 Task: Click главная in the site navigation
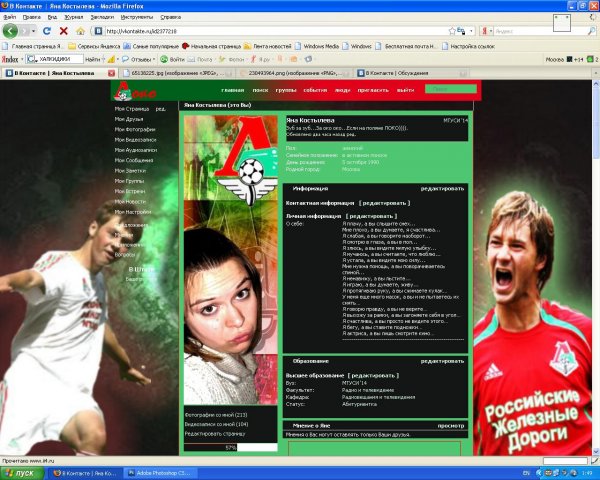(232, 90)
